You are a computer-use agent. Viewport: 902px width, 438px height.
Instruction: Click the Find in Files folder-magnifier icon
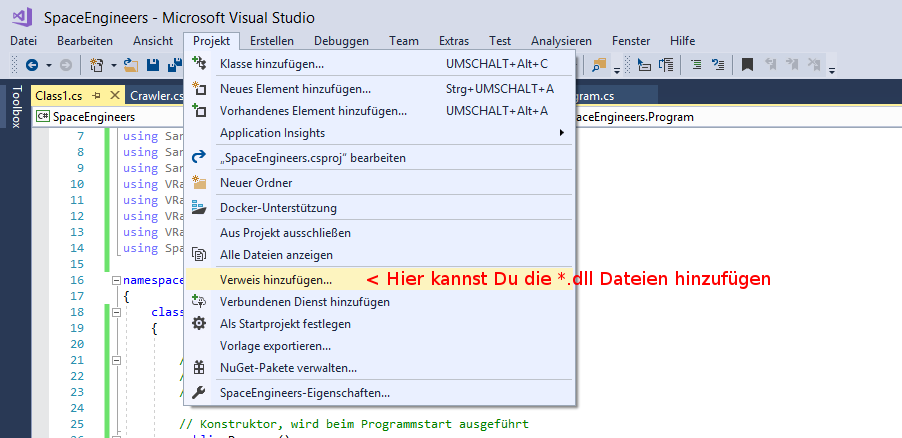[x=600, y=64]
